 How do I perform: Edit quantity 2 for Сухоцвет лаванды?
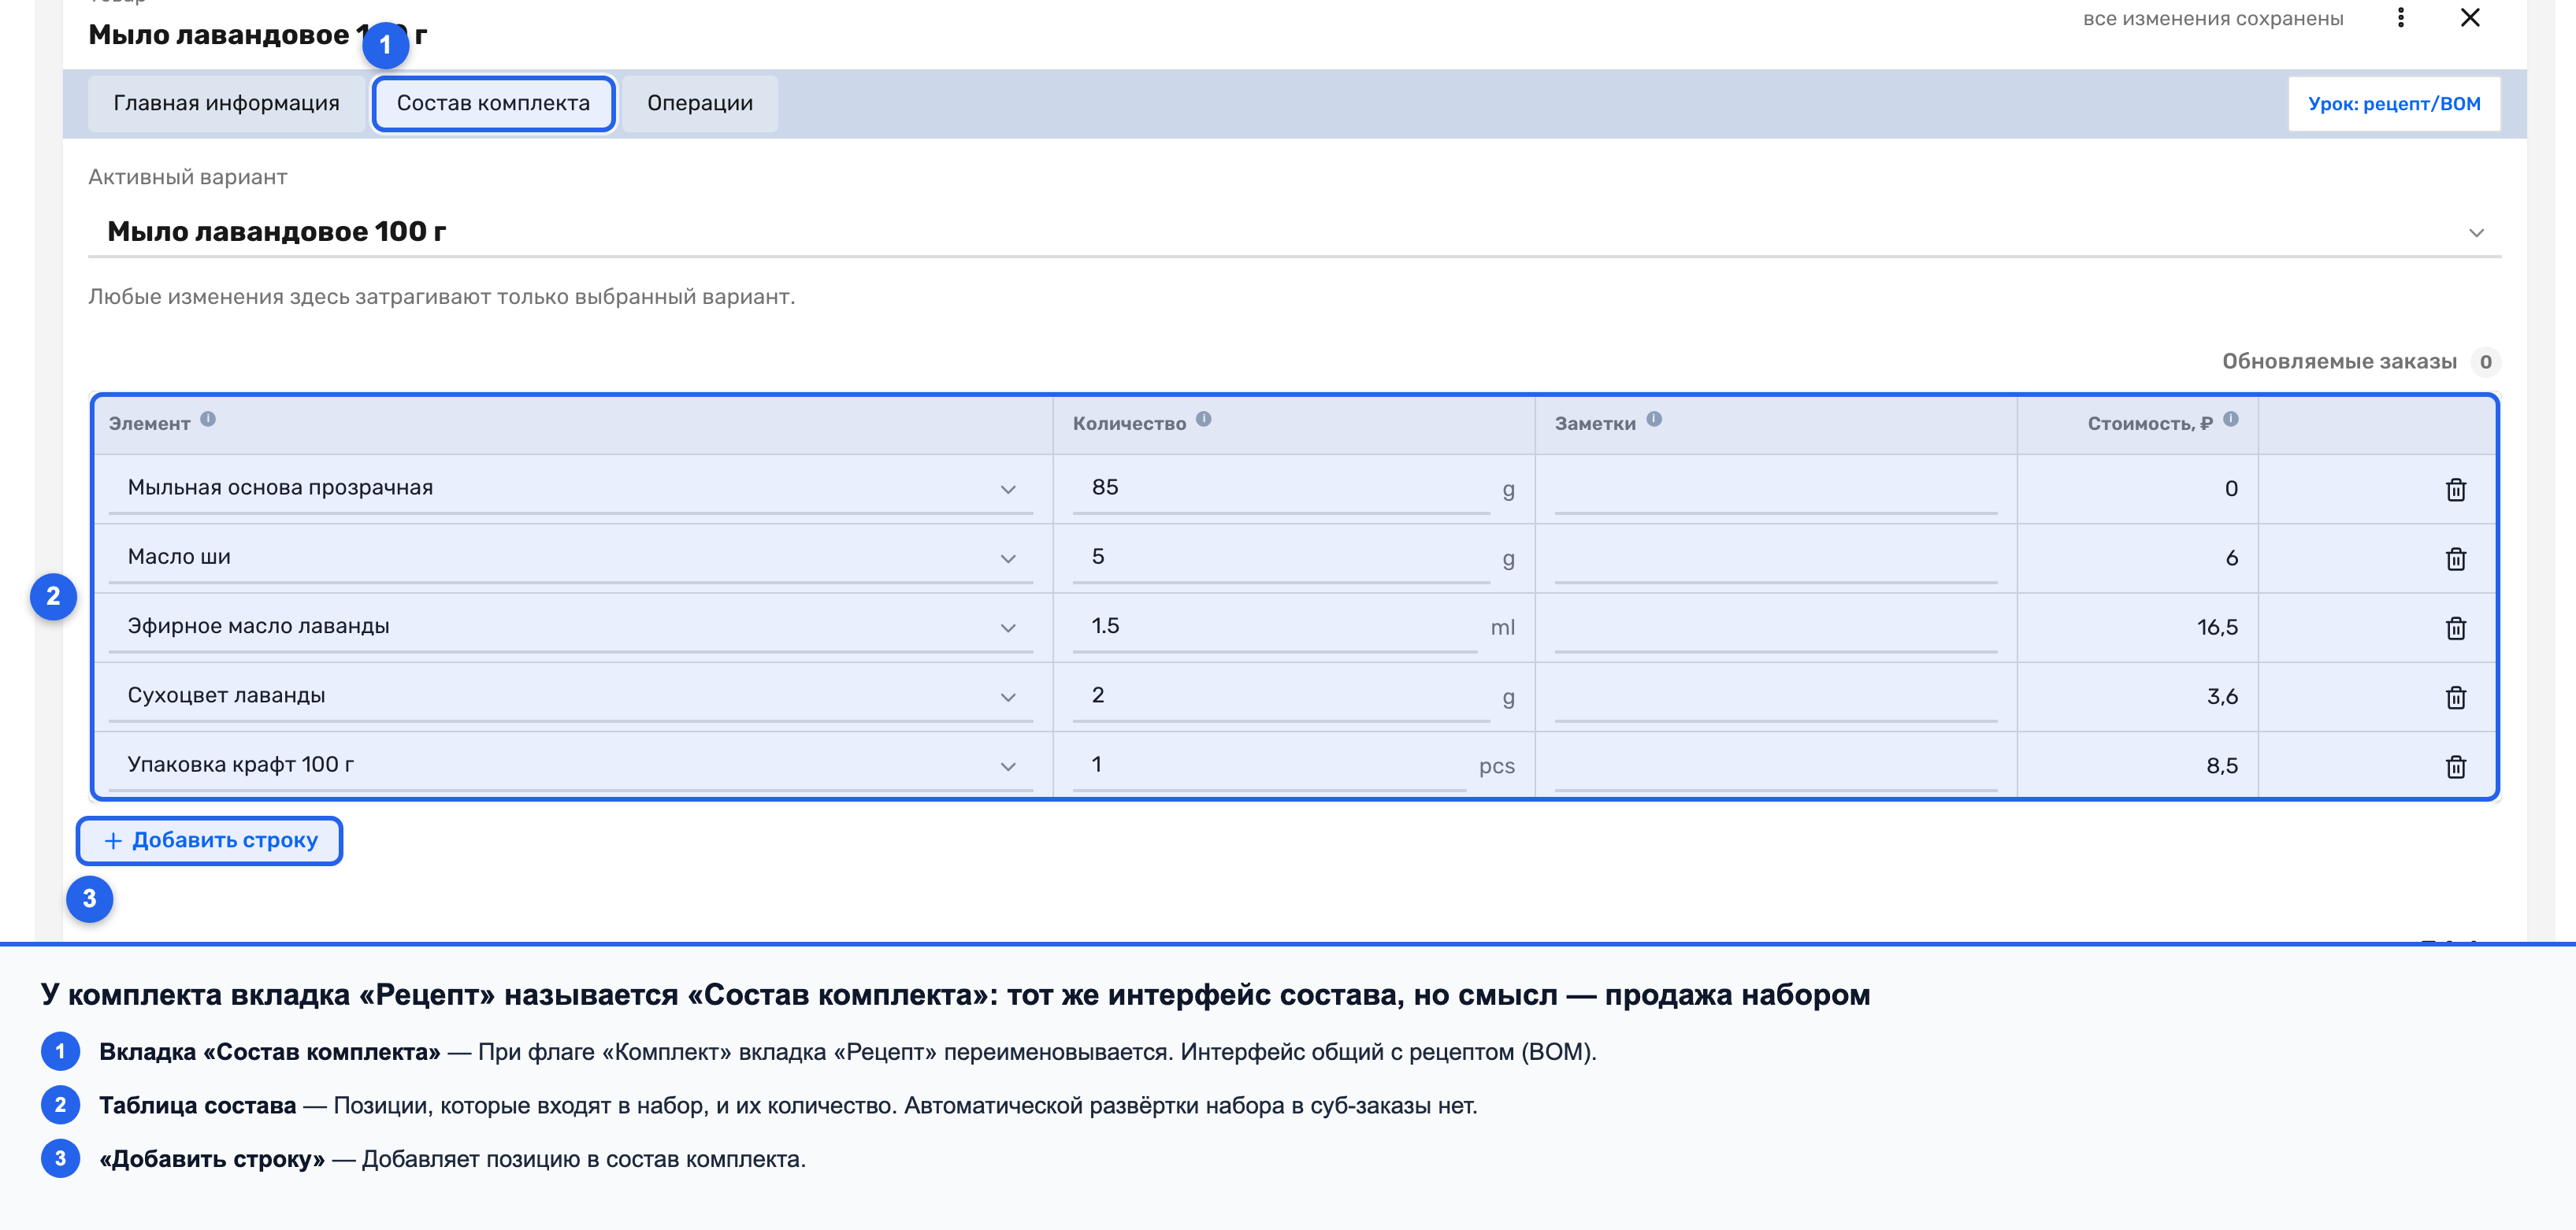pyautogui.click(x=1280, y=696)
